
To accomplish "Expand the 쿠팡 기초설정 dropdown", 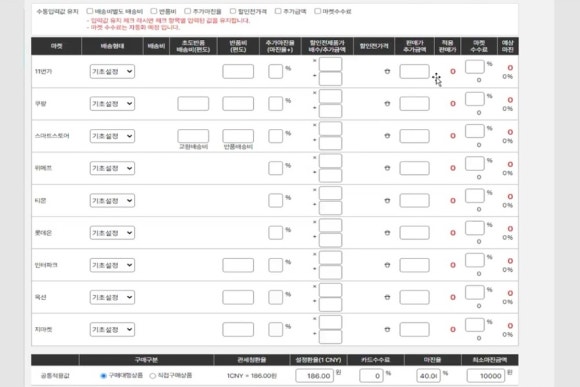I will [112, 104].
